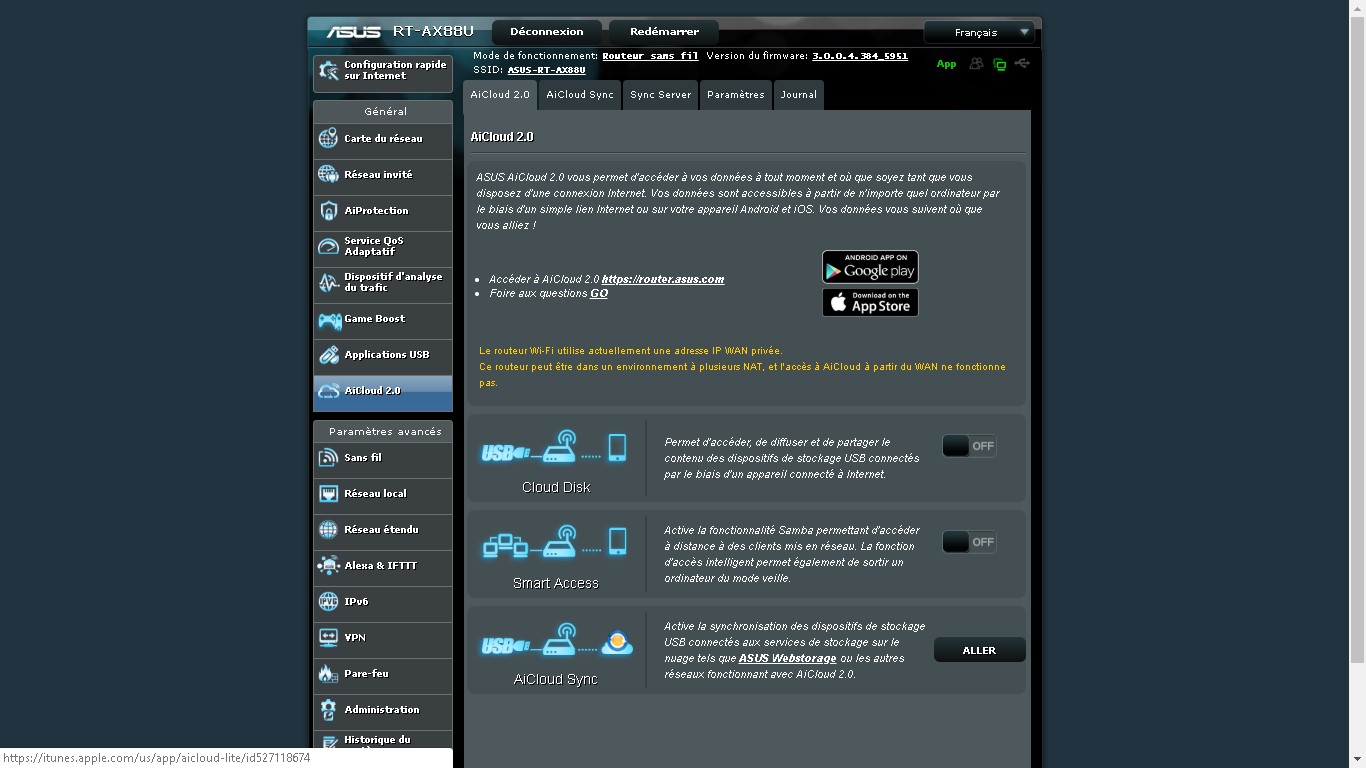
Task: Switch to the AiCloud Sync tab
Action: click(x=580, y=95)
